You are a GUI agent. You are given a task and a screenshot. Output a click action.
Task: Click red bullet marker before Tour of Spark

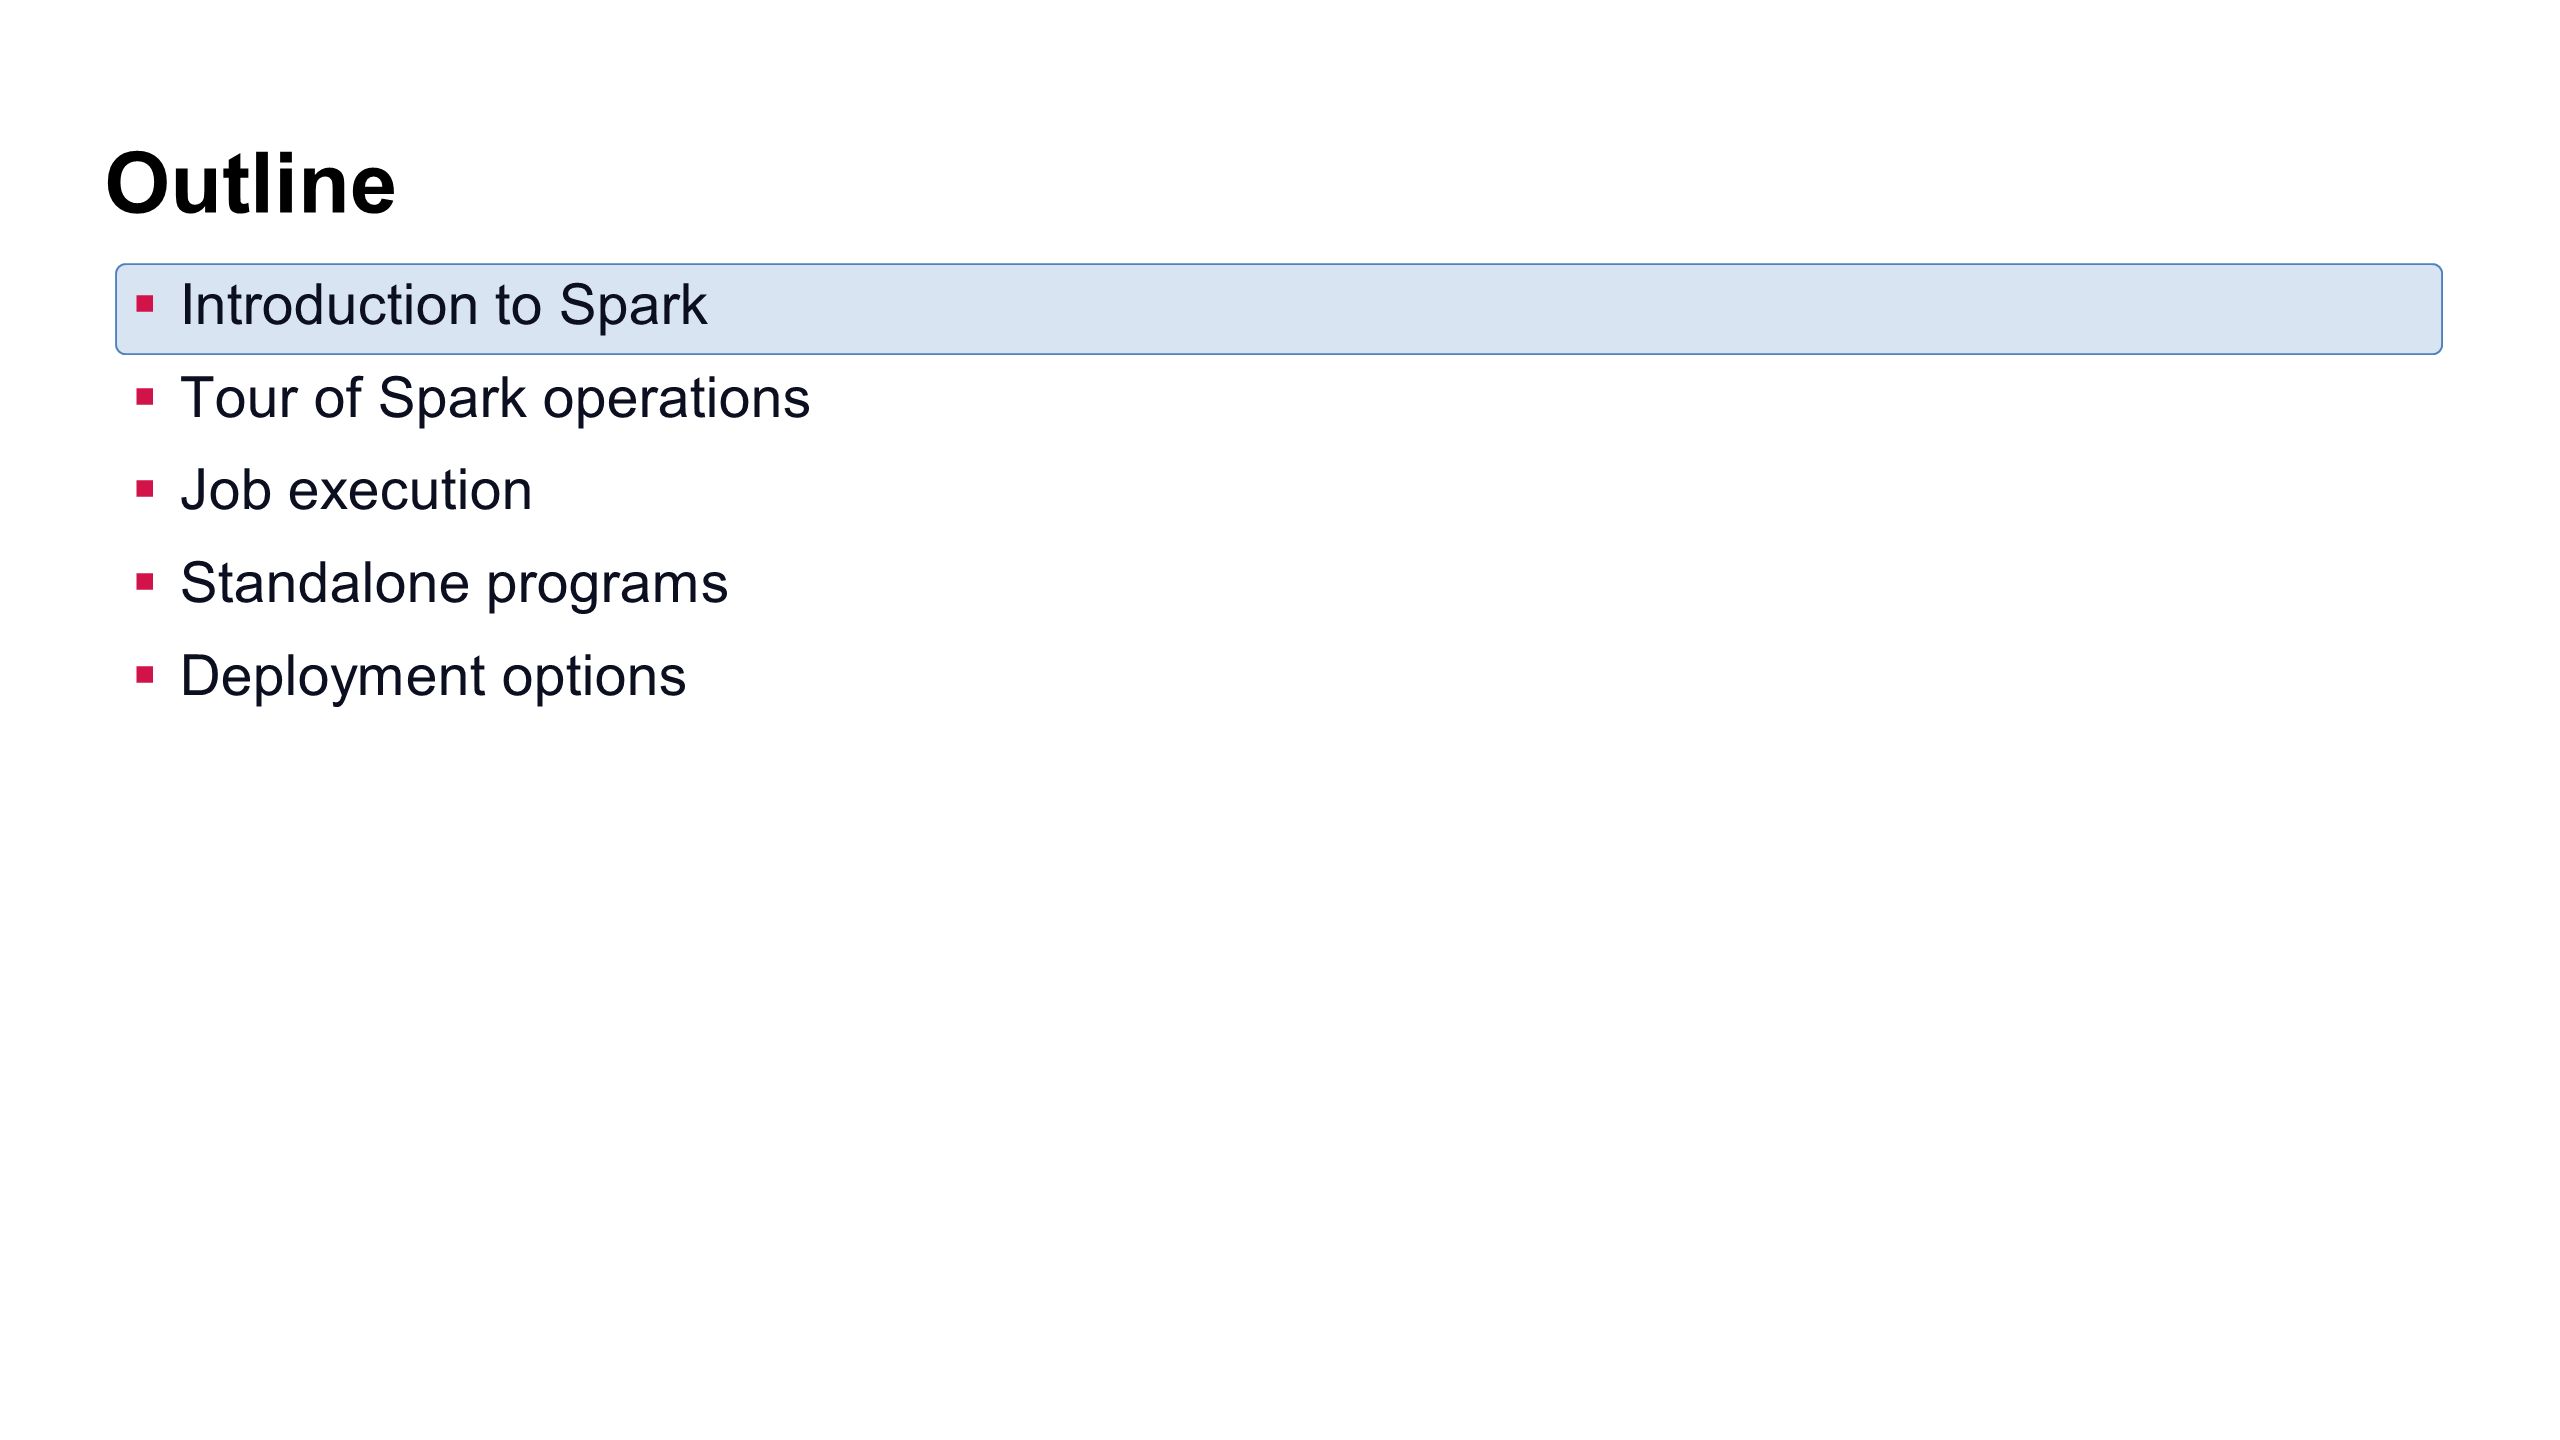145,397
